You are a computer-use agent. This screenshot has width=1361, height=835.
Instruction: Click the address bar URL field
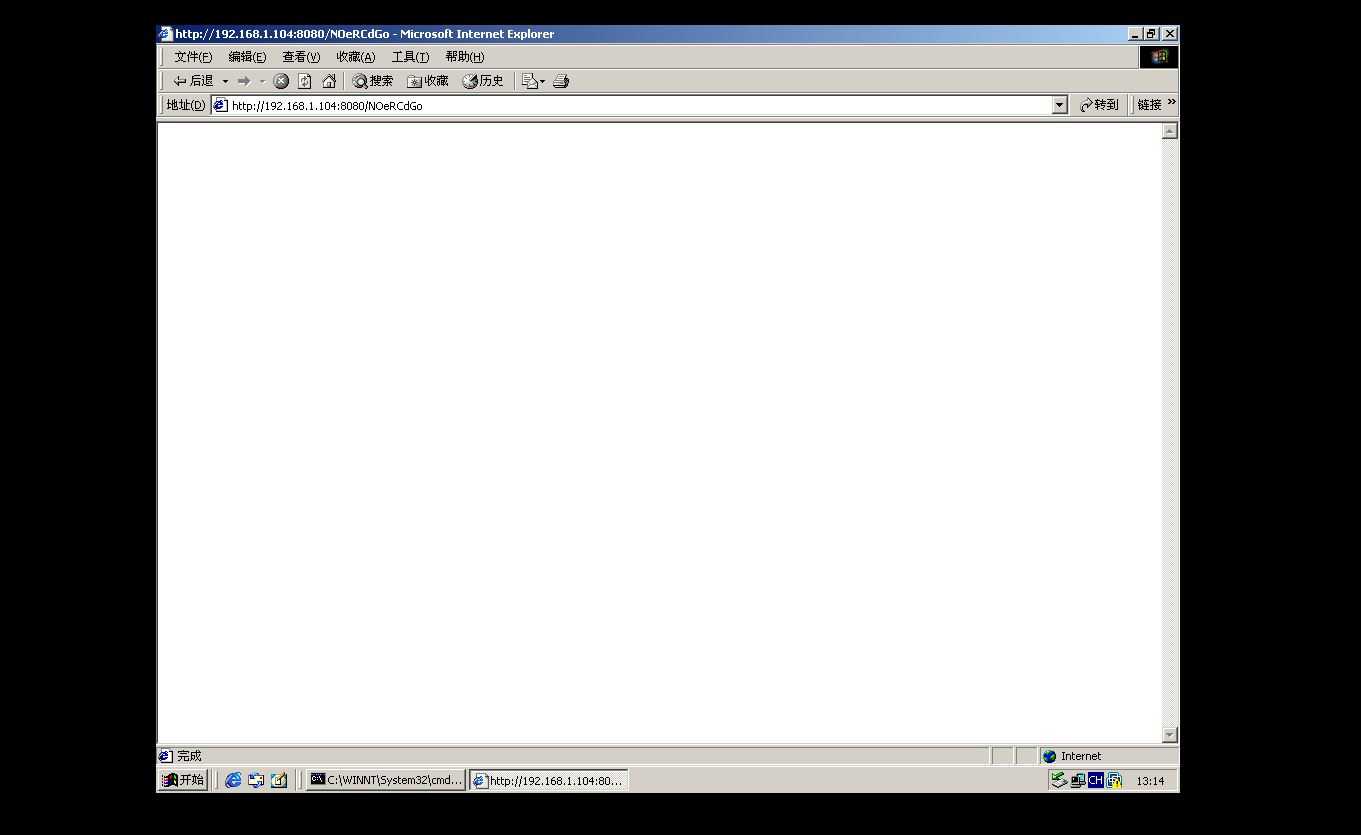click(x=640, y=105)
